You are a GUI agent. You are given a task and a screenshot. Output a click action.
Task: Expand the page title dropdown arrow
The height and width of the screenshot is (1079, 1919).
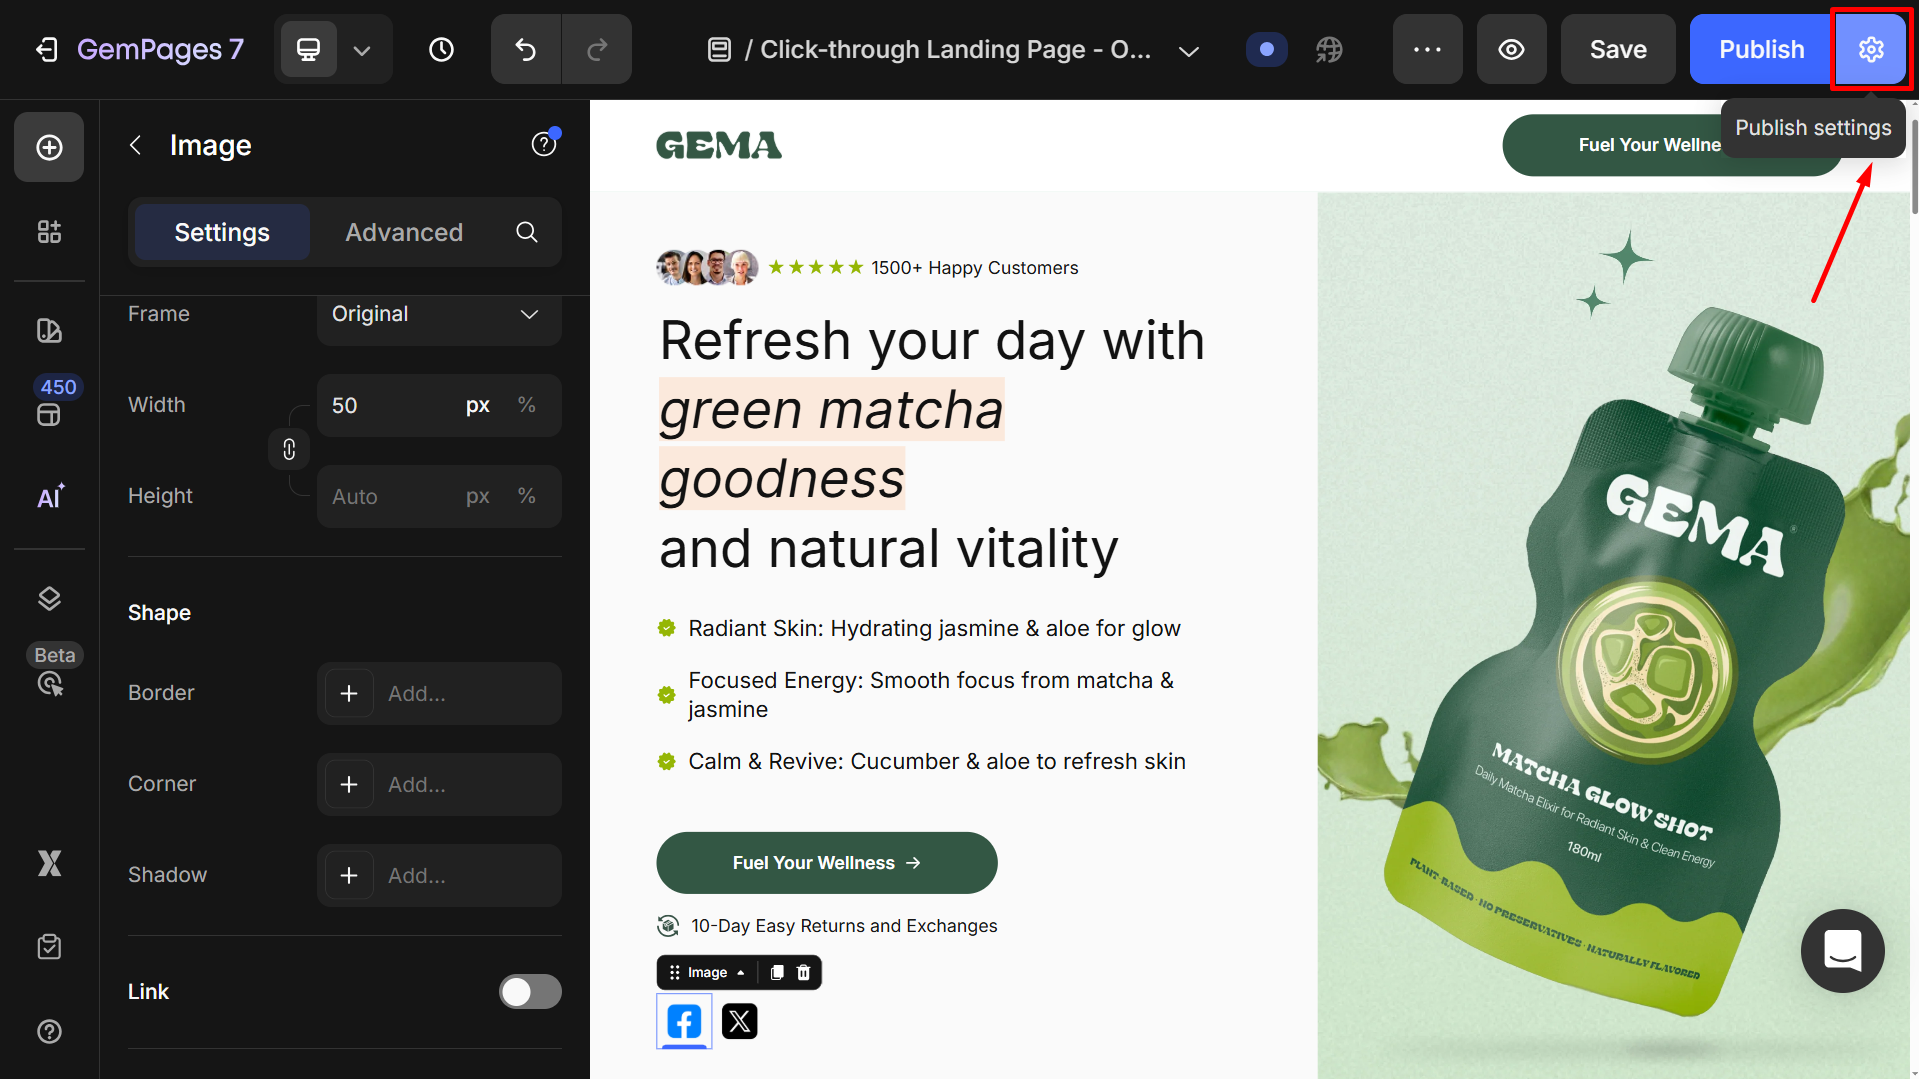pyautogui.click(x=1188, y=50)
